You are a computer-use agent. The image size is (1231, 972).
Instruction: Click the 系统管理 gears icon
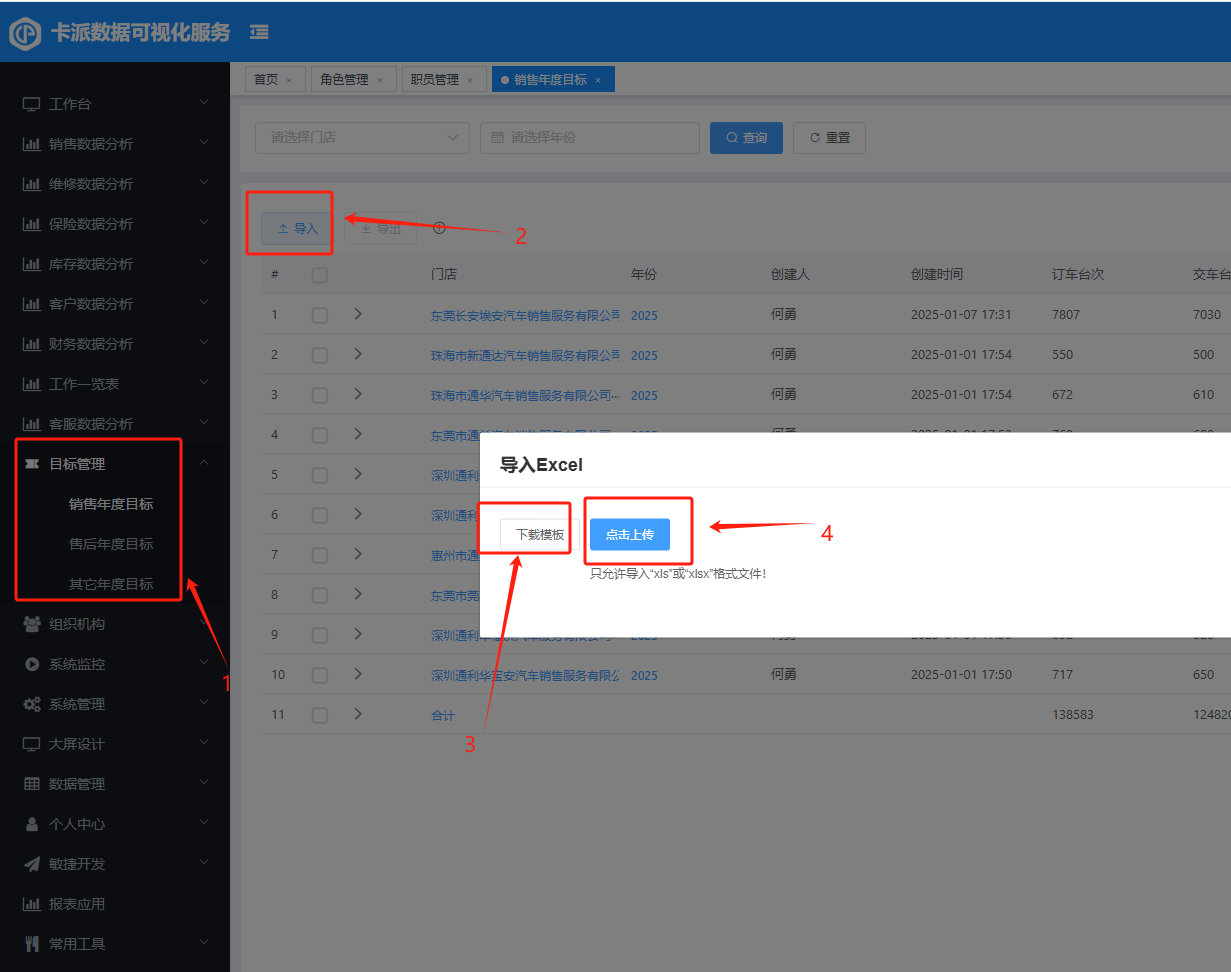tap(31, 704)
